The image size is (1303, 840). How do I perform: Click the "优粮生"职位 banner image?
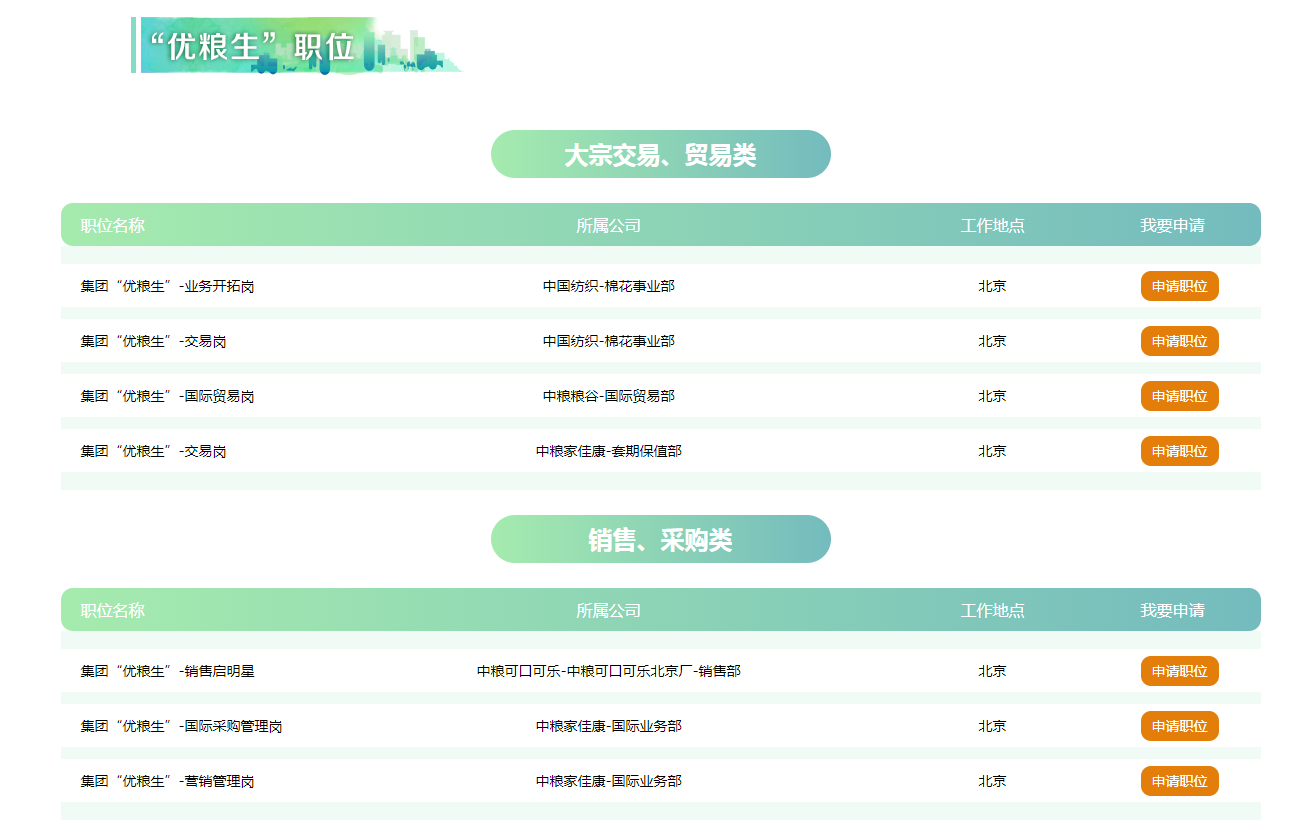tap(297, 45)
